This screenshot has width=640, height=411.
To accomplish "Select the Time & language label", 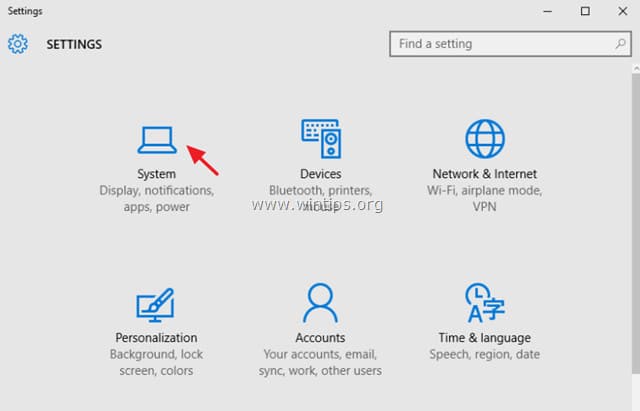I will point(484,338).
